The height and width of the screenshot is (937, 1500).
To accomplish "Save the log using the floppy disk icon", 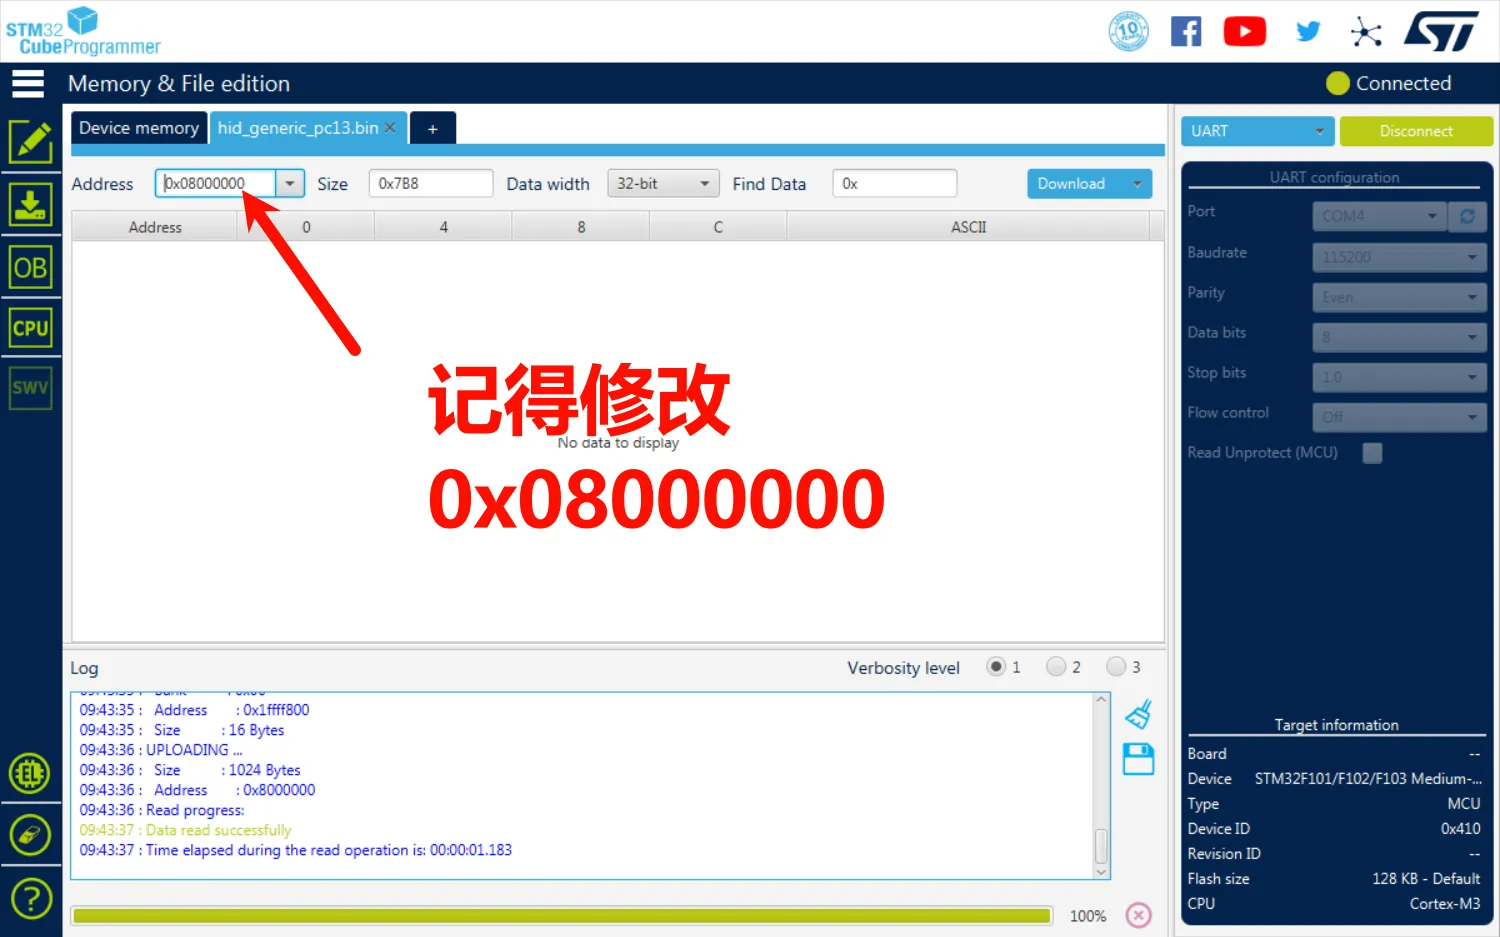I will 1138,759.
